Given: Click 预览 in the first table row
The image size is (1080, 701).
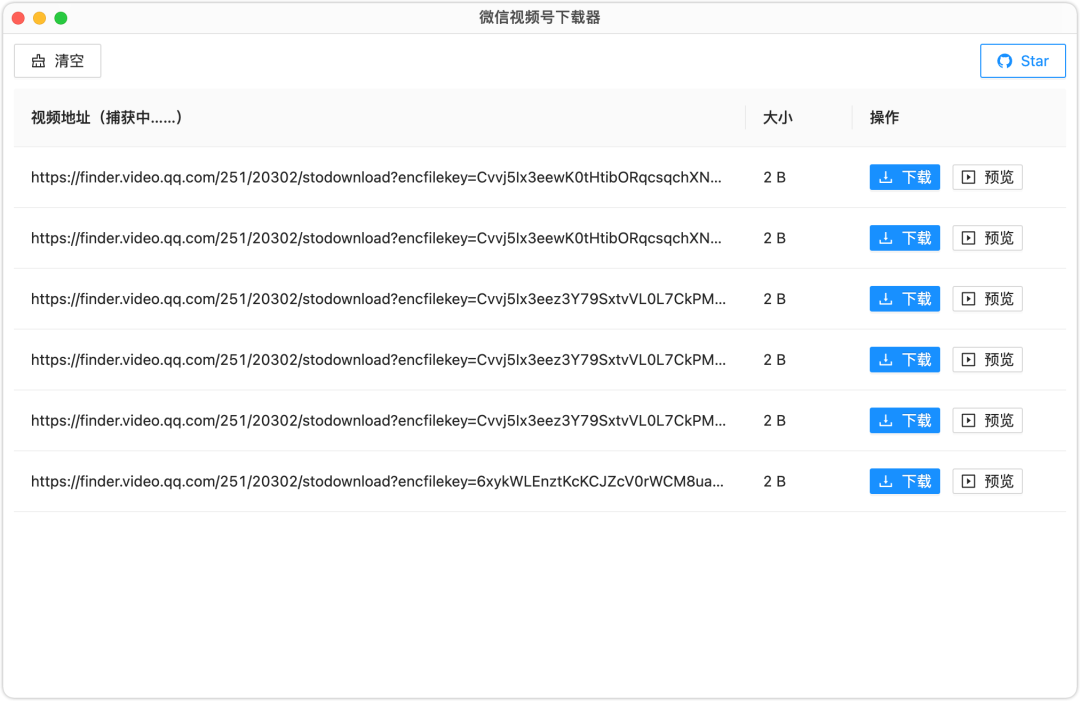Looking at the screenshot, I should tap(987, 178).
